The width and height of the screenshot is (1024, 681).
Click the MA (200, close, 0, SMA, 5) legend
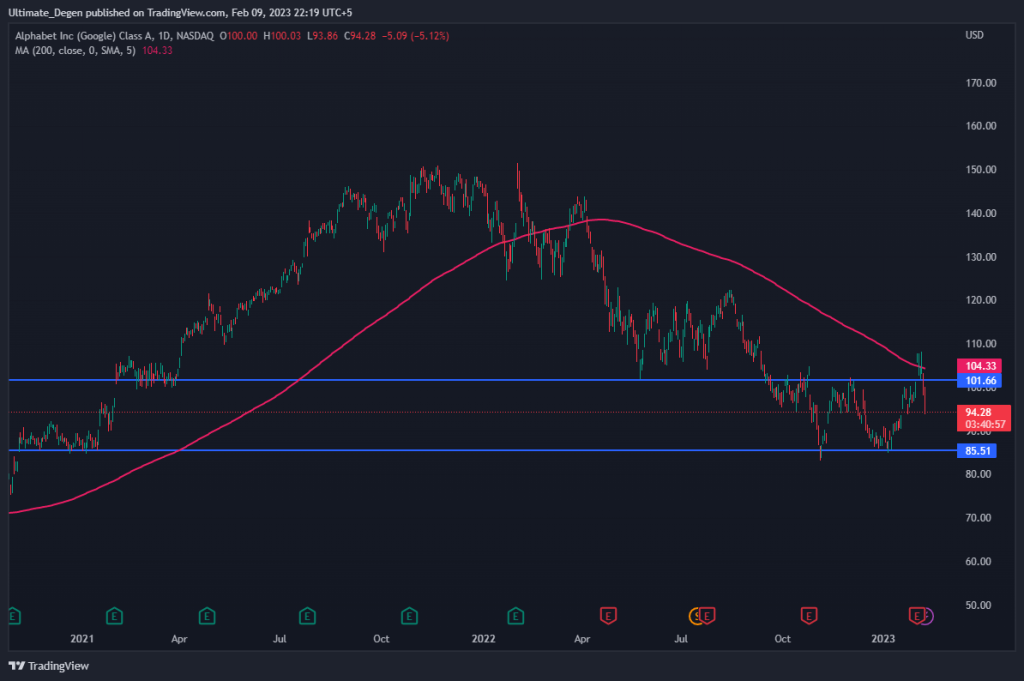(76, 50)
